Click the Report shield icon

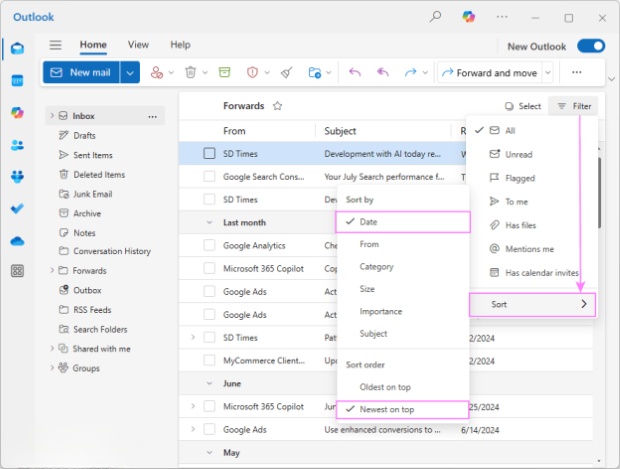pos(252,72)
